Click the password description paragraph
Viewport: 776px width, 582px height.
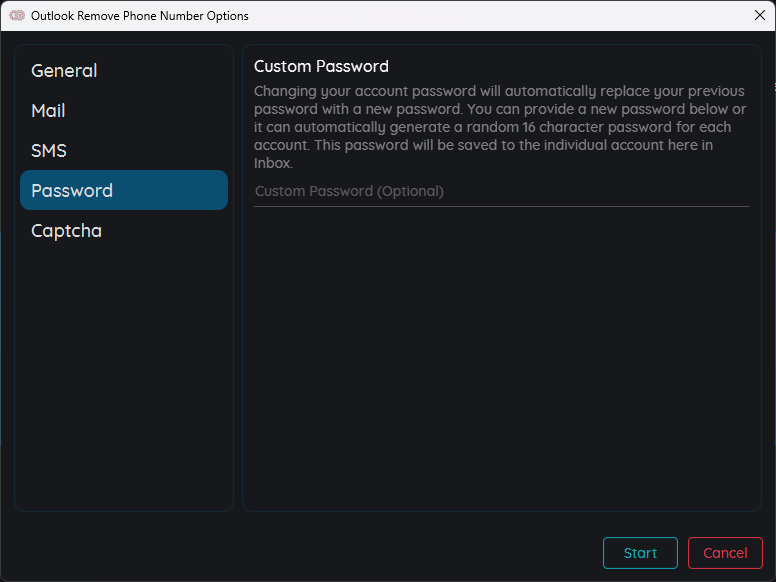(500, 127)
